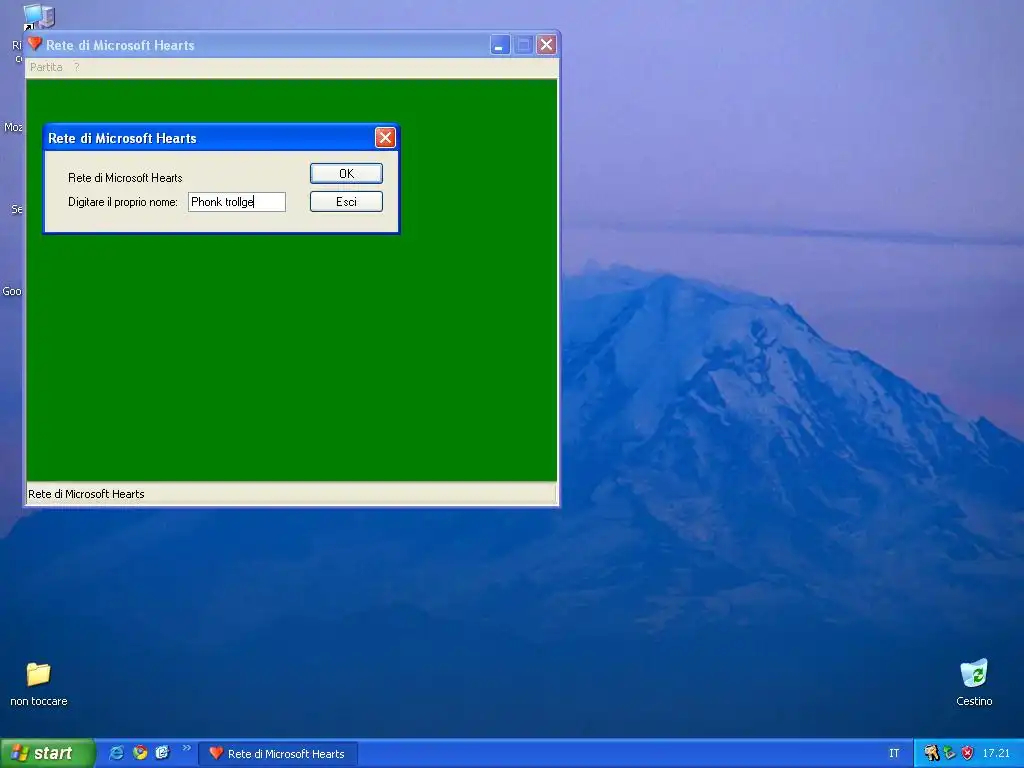
Task: Expand hidden Quick Launch items chevron
Action: tap(186, 748)
